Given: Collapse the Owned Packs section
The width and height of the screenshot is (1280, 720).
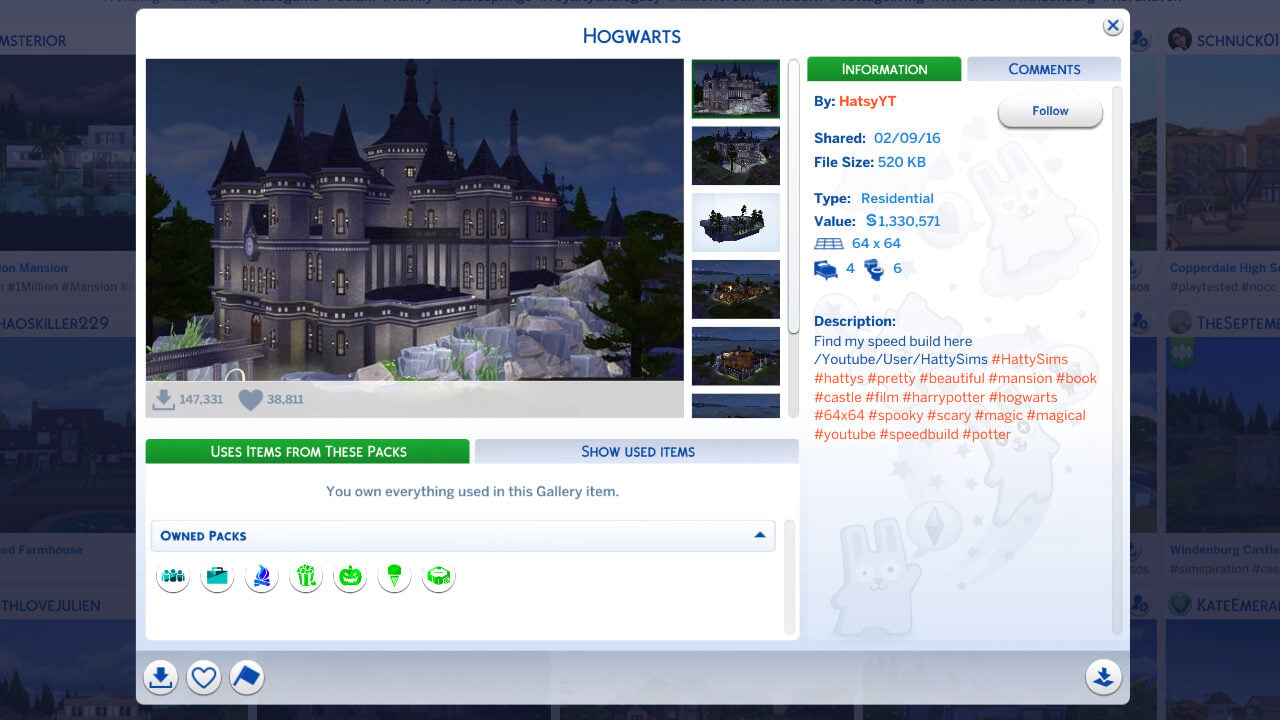Looking at the screenshot, I should click(x=760, y=535).
